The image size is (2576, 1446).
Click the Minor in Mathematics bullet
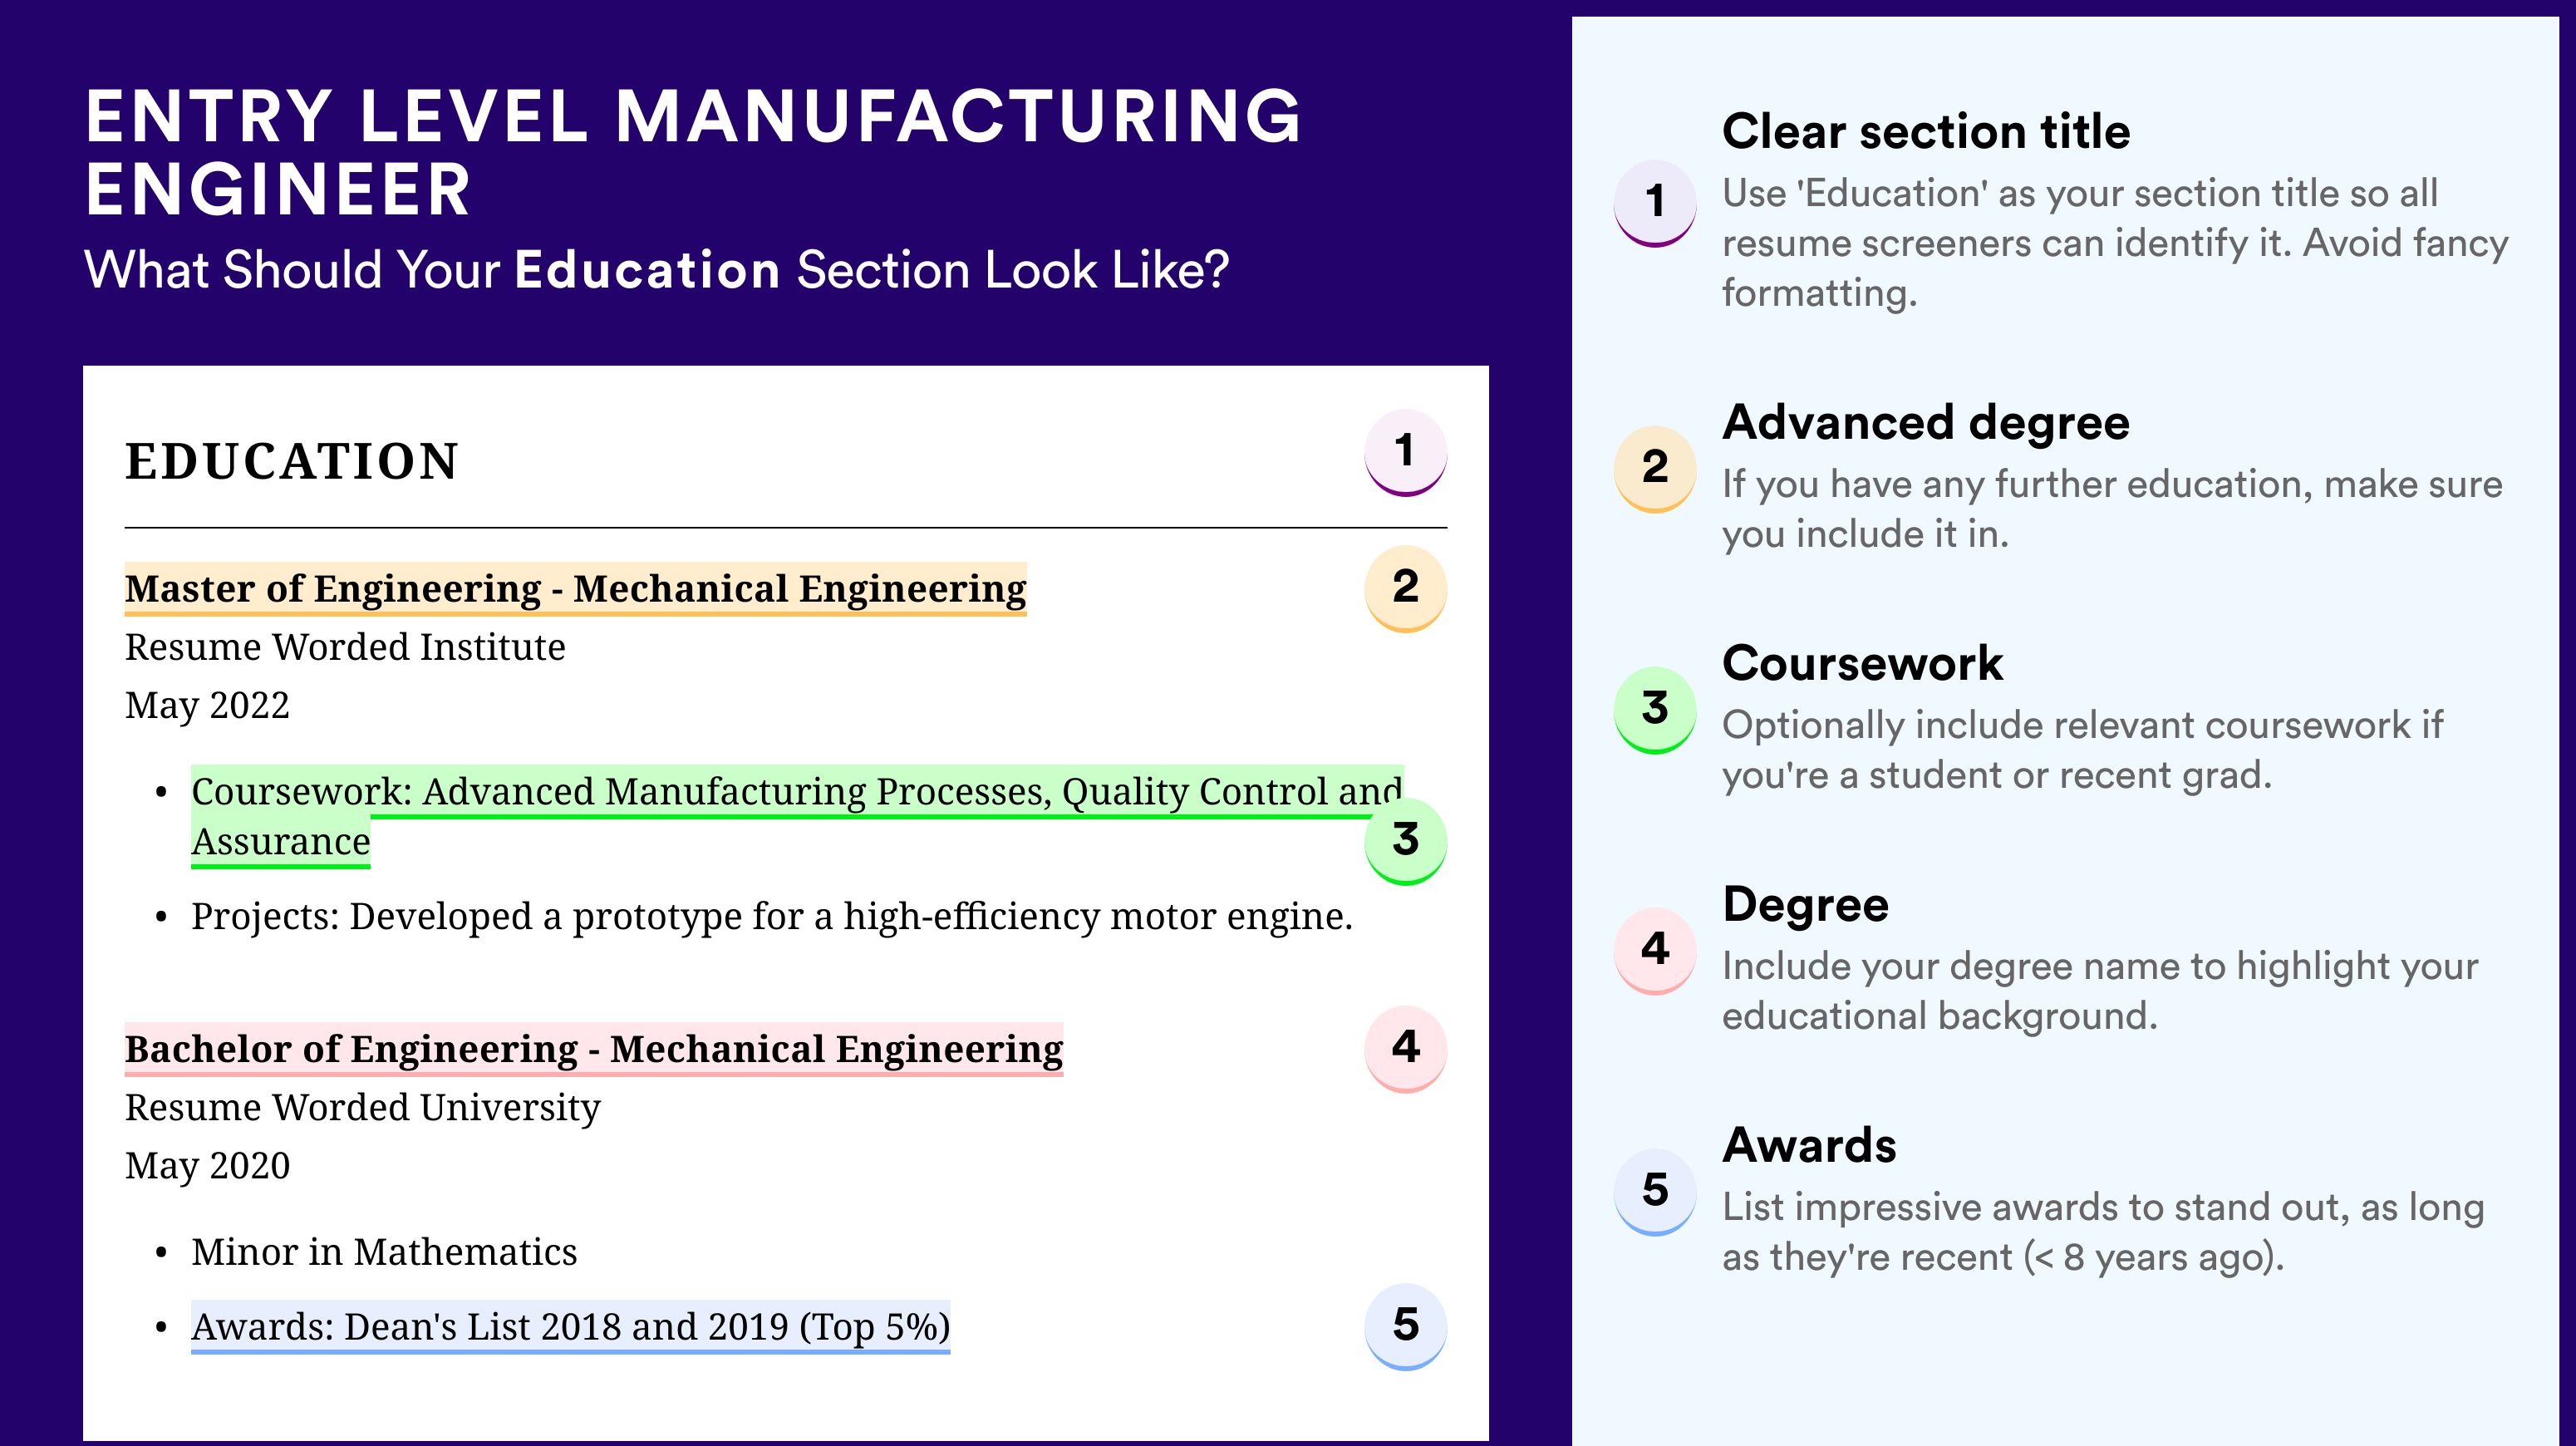click(x=384, y=1252)
